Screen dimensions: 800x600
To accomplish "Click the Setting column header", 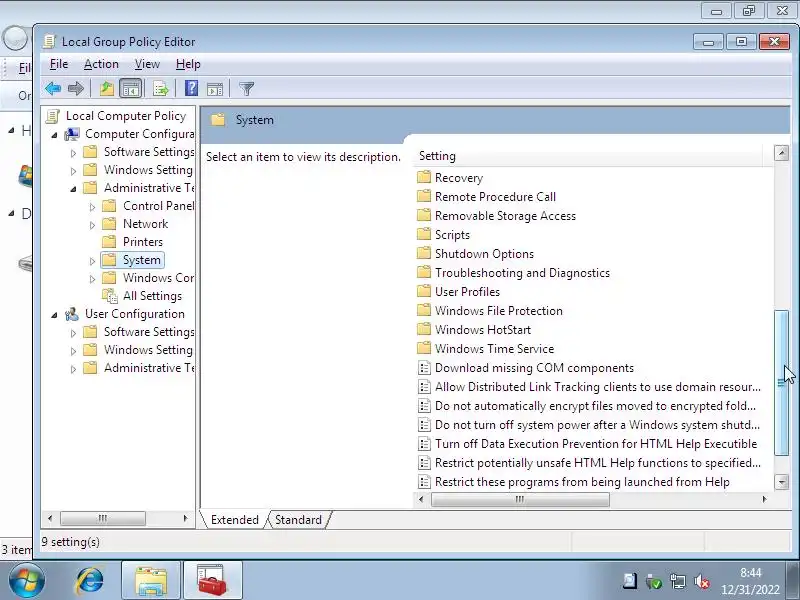I will click(x=589, y=156).
